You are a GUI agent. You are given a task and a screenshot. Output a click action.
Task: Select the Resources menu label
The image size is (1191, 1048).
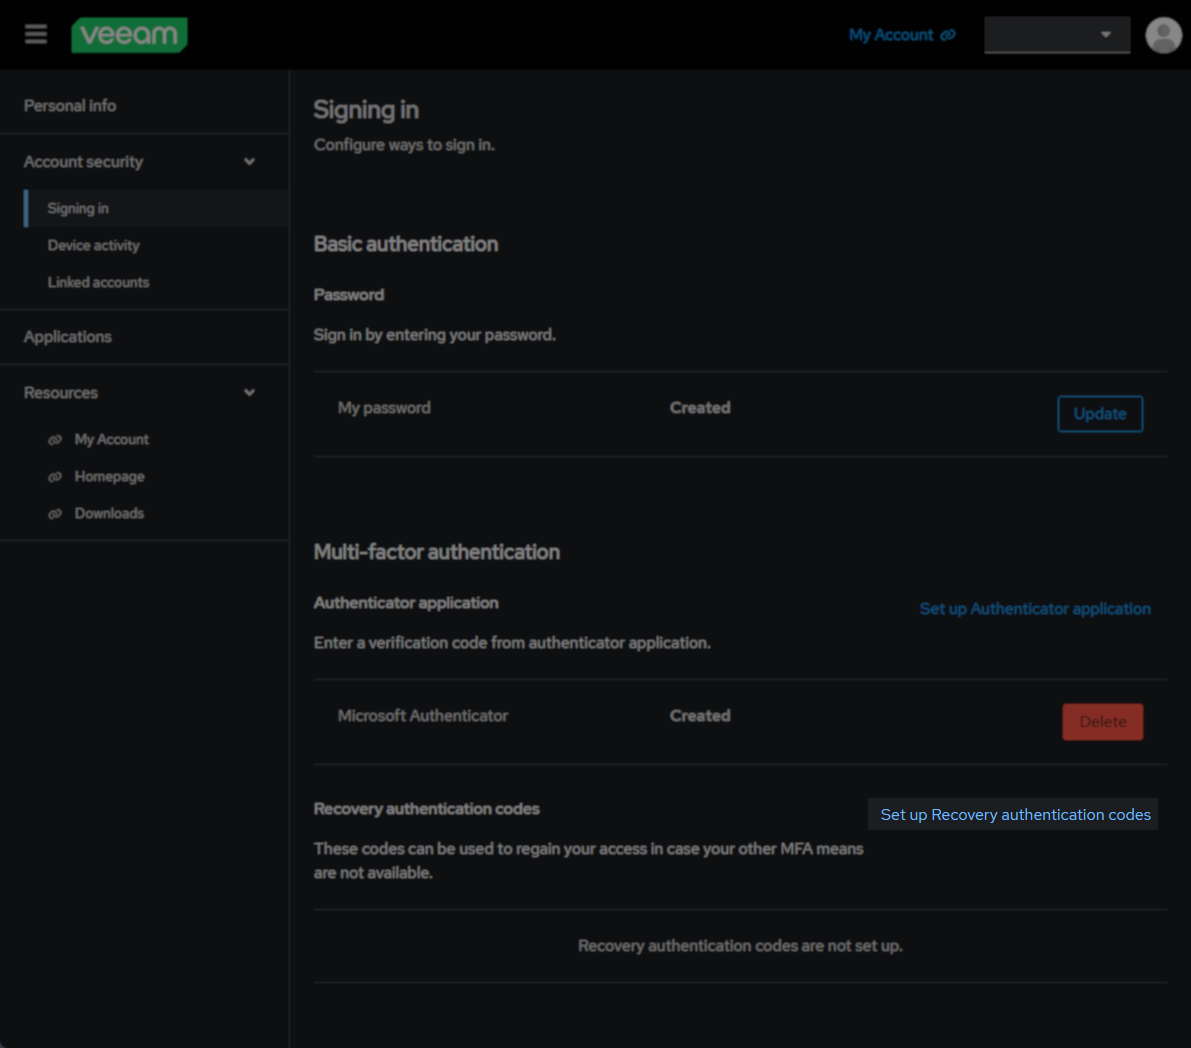pyautogui.click(x=61, y=393)
